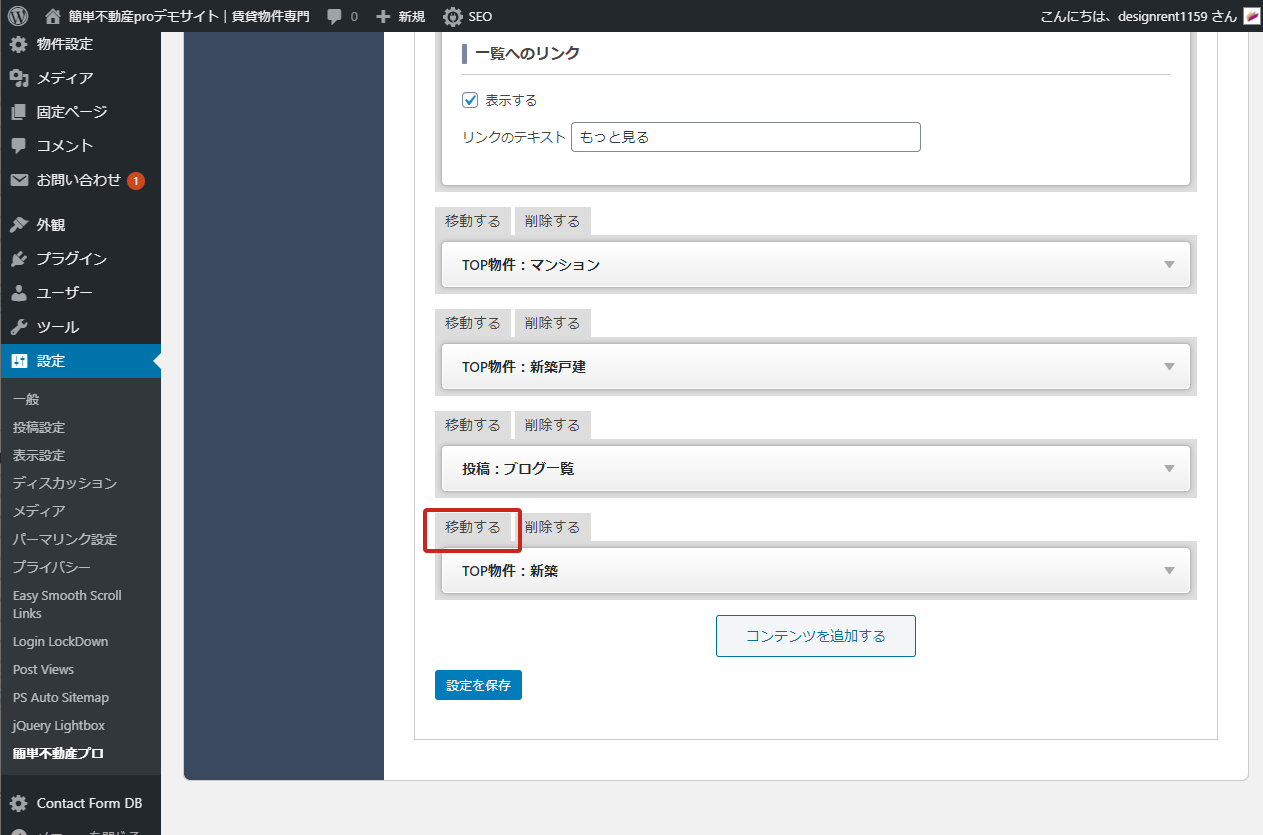The width and height of the screenshot is (1263, 835).
Task: Click 削除する above 投稿：ブログ一覧
Action: 552,425
